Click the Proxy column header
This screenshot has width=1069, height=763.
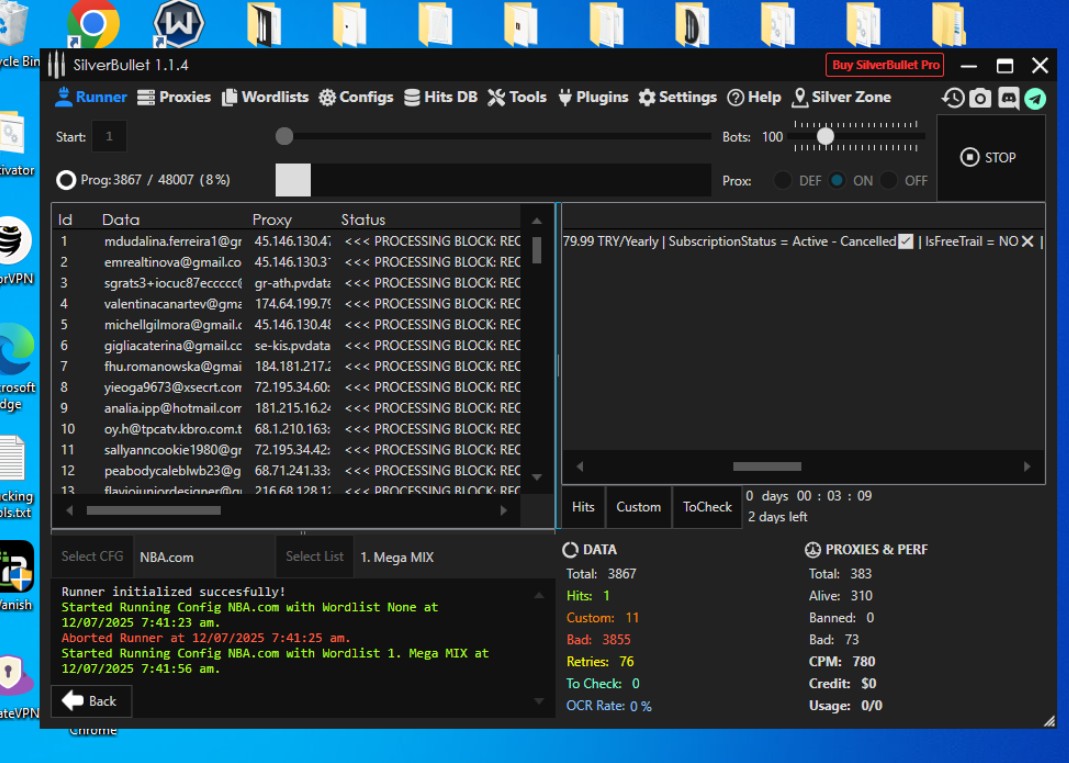pos(272,220)
